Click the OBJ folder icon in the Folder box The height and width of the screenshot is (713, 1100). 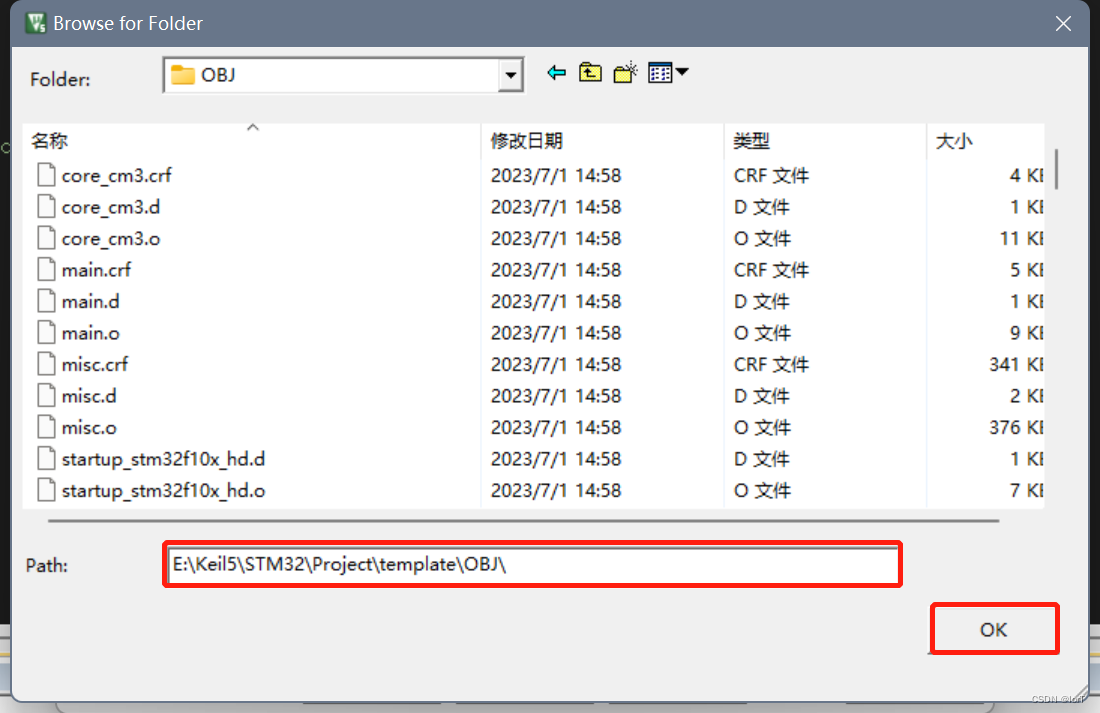(x=185, y=72)
